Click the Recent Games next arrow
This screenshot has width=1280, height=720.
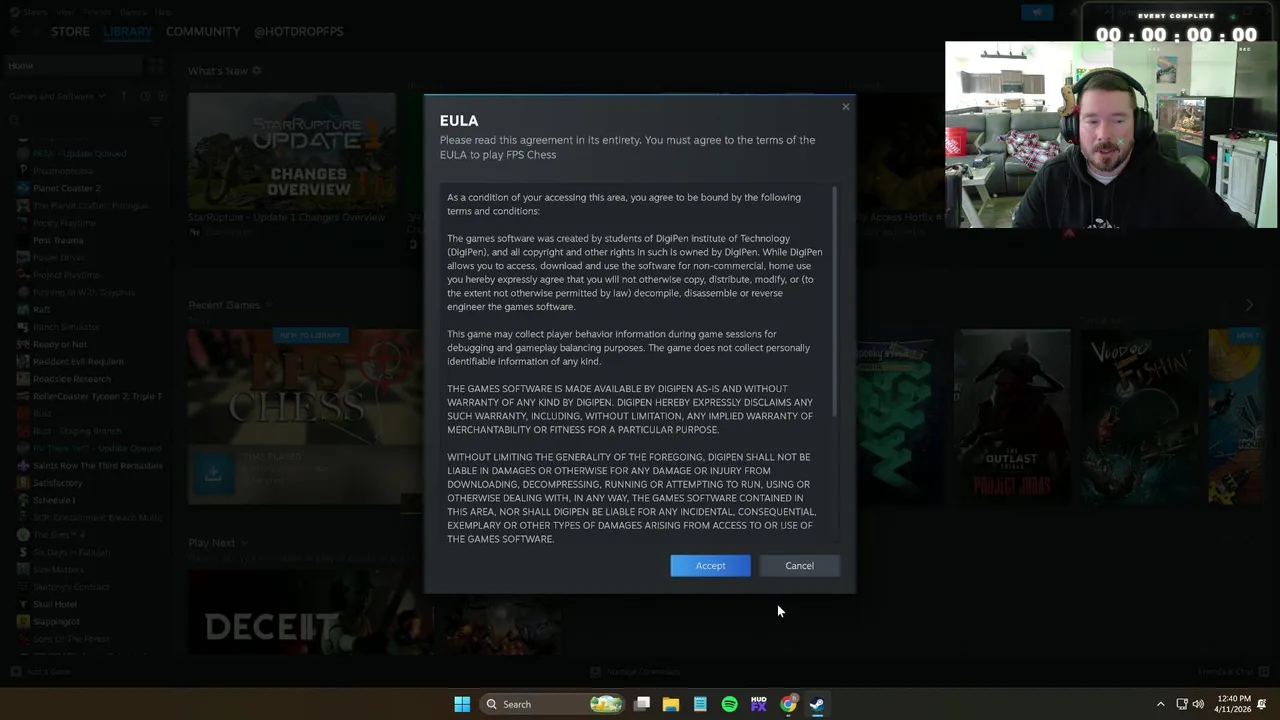click(1249, 305)
